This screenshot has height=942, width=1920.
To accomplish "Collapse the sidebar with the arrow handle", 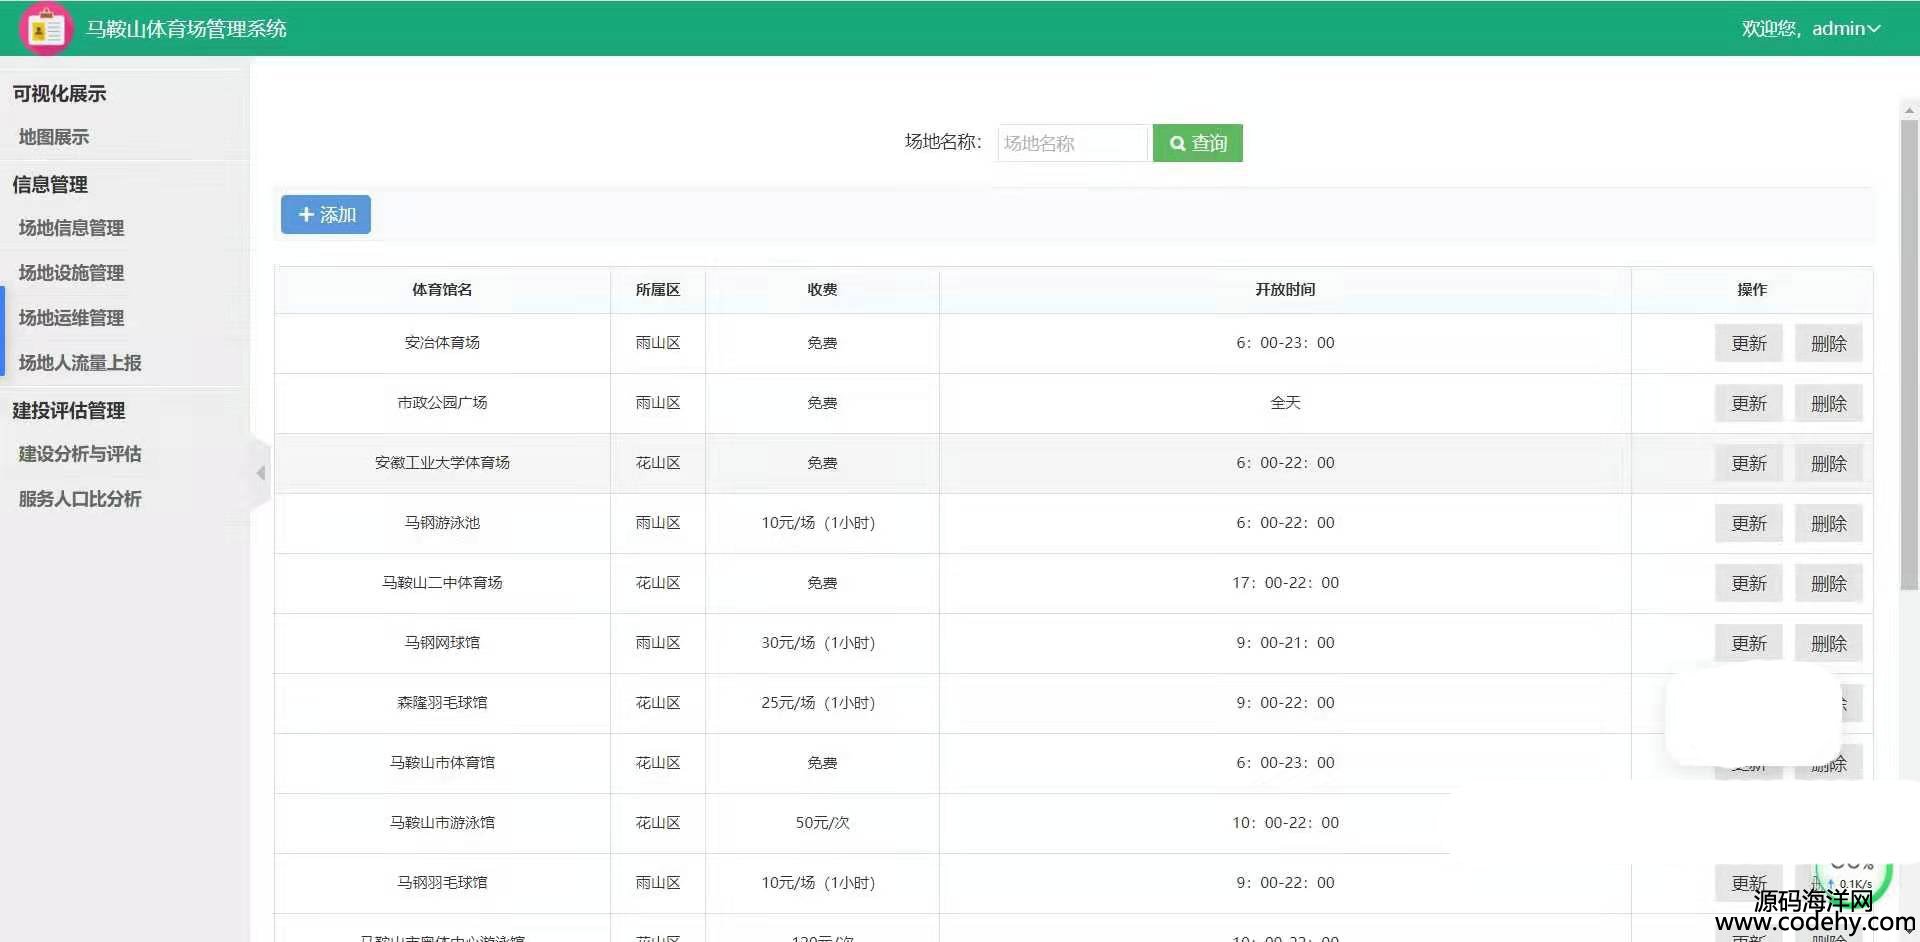I will (261, 472).
